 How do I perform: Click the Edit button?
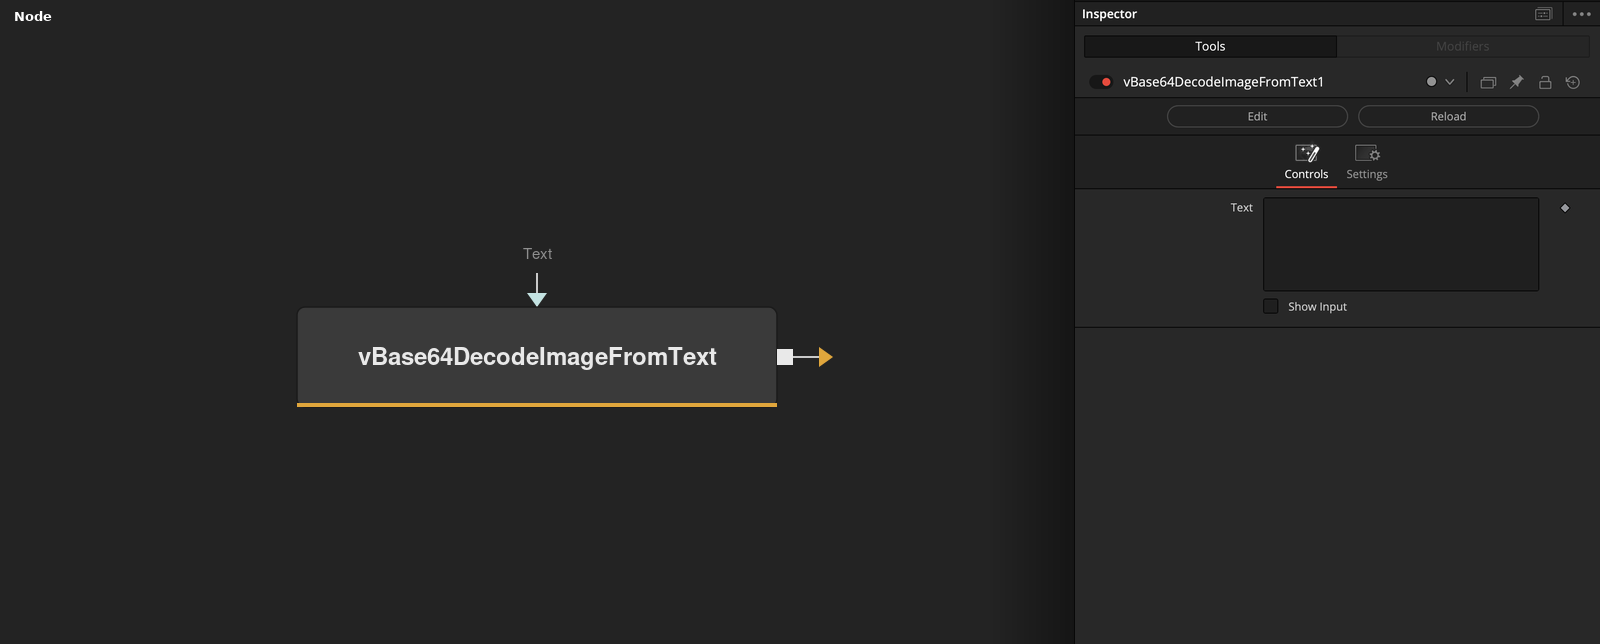click(x=1257, y=117)
